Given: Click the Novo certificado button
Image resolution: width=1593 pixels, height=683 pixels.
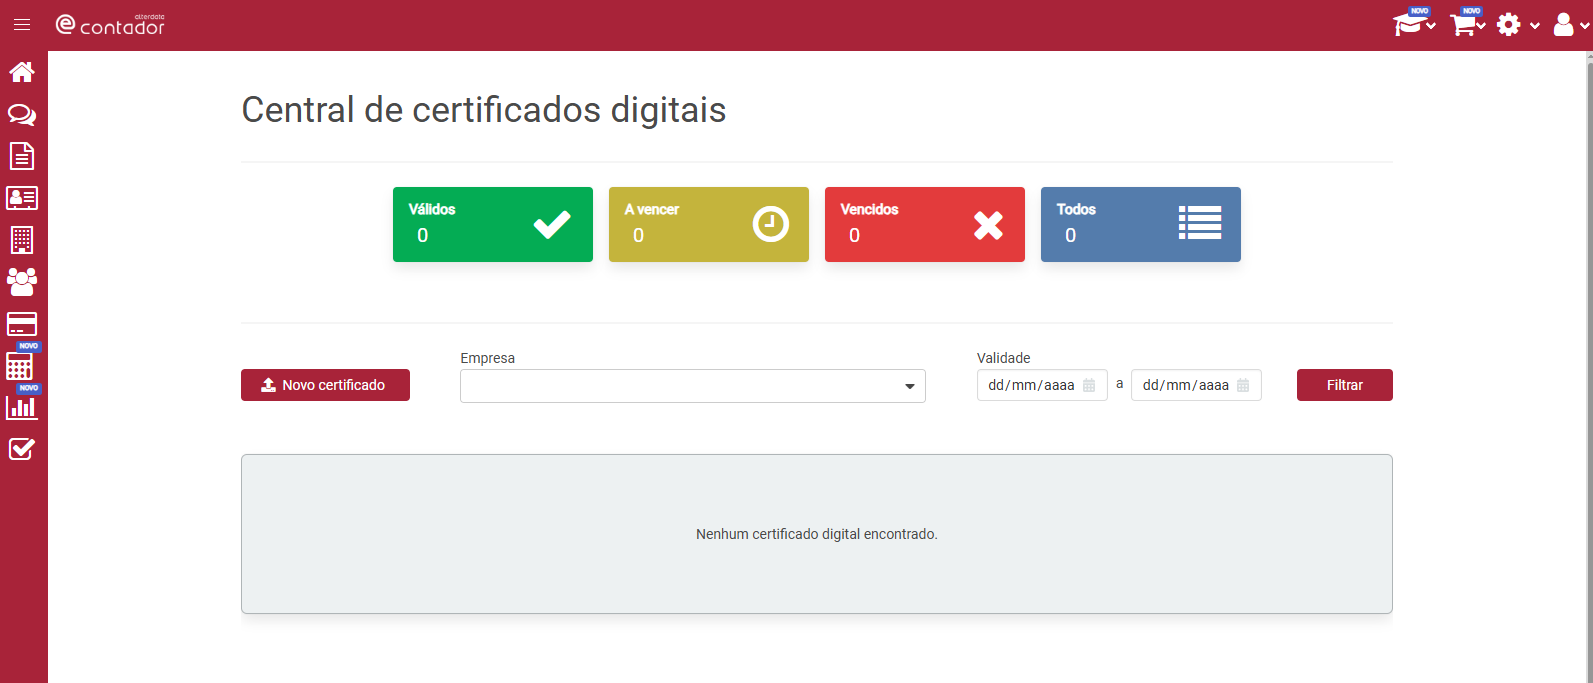Looking at the screenshot, I should pos(325,385).
